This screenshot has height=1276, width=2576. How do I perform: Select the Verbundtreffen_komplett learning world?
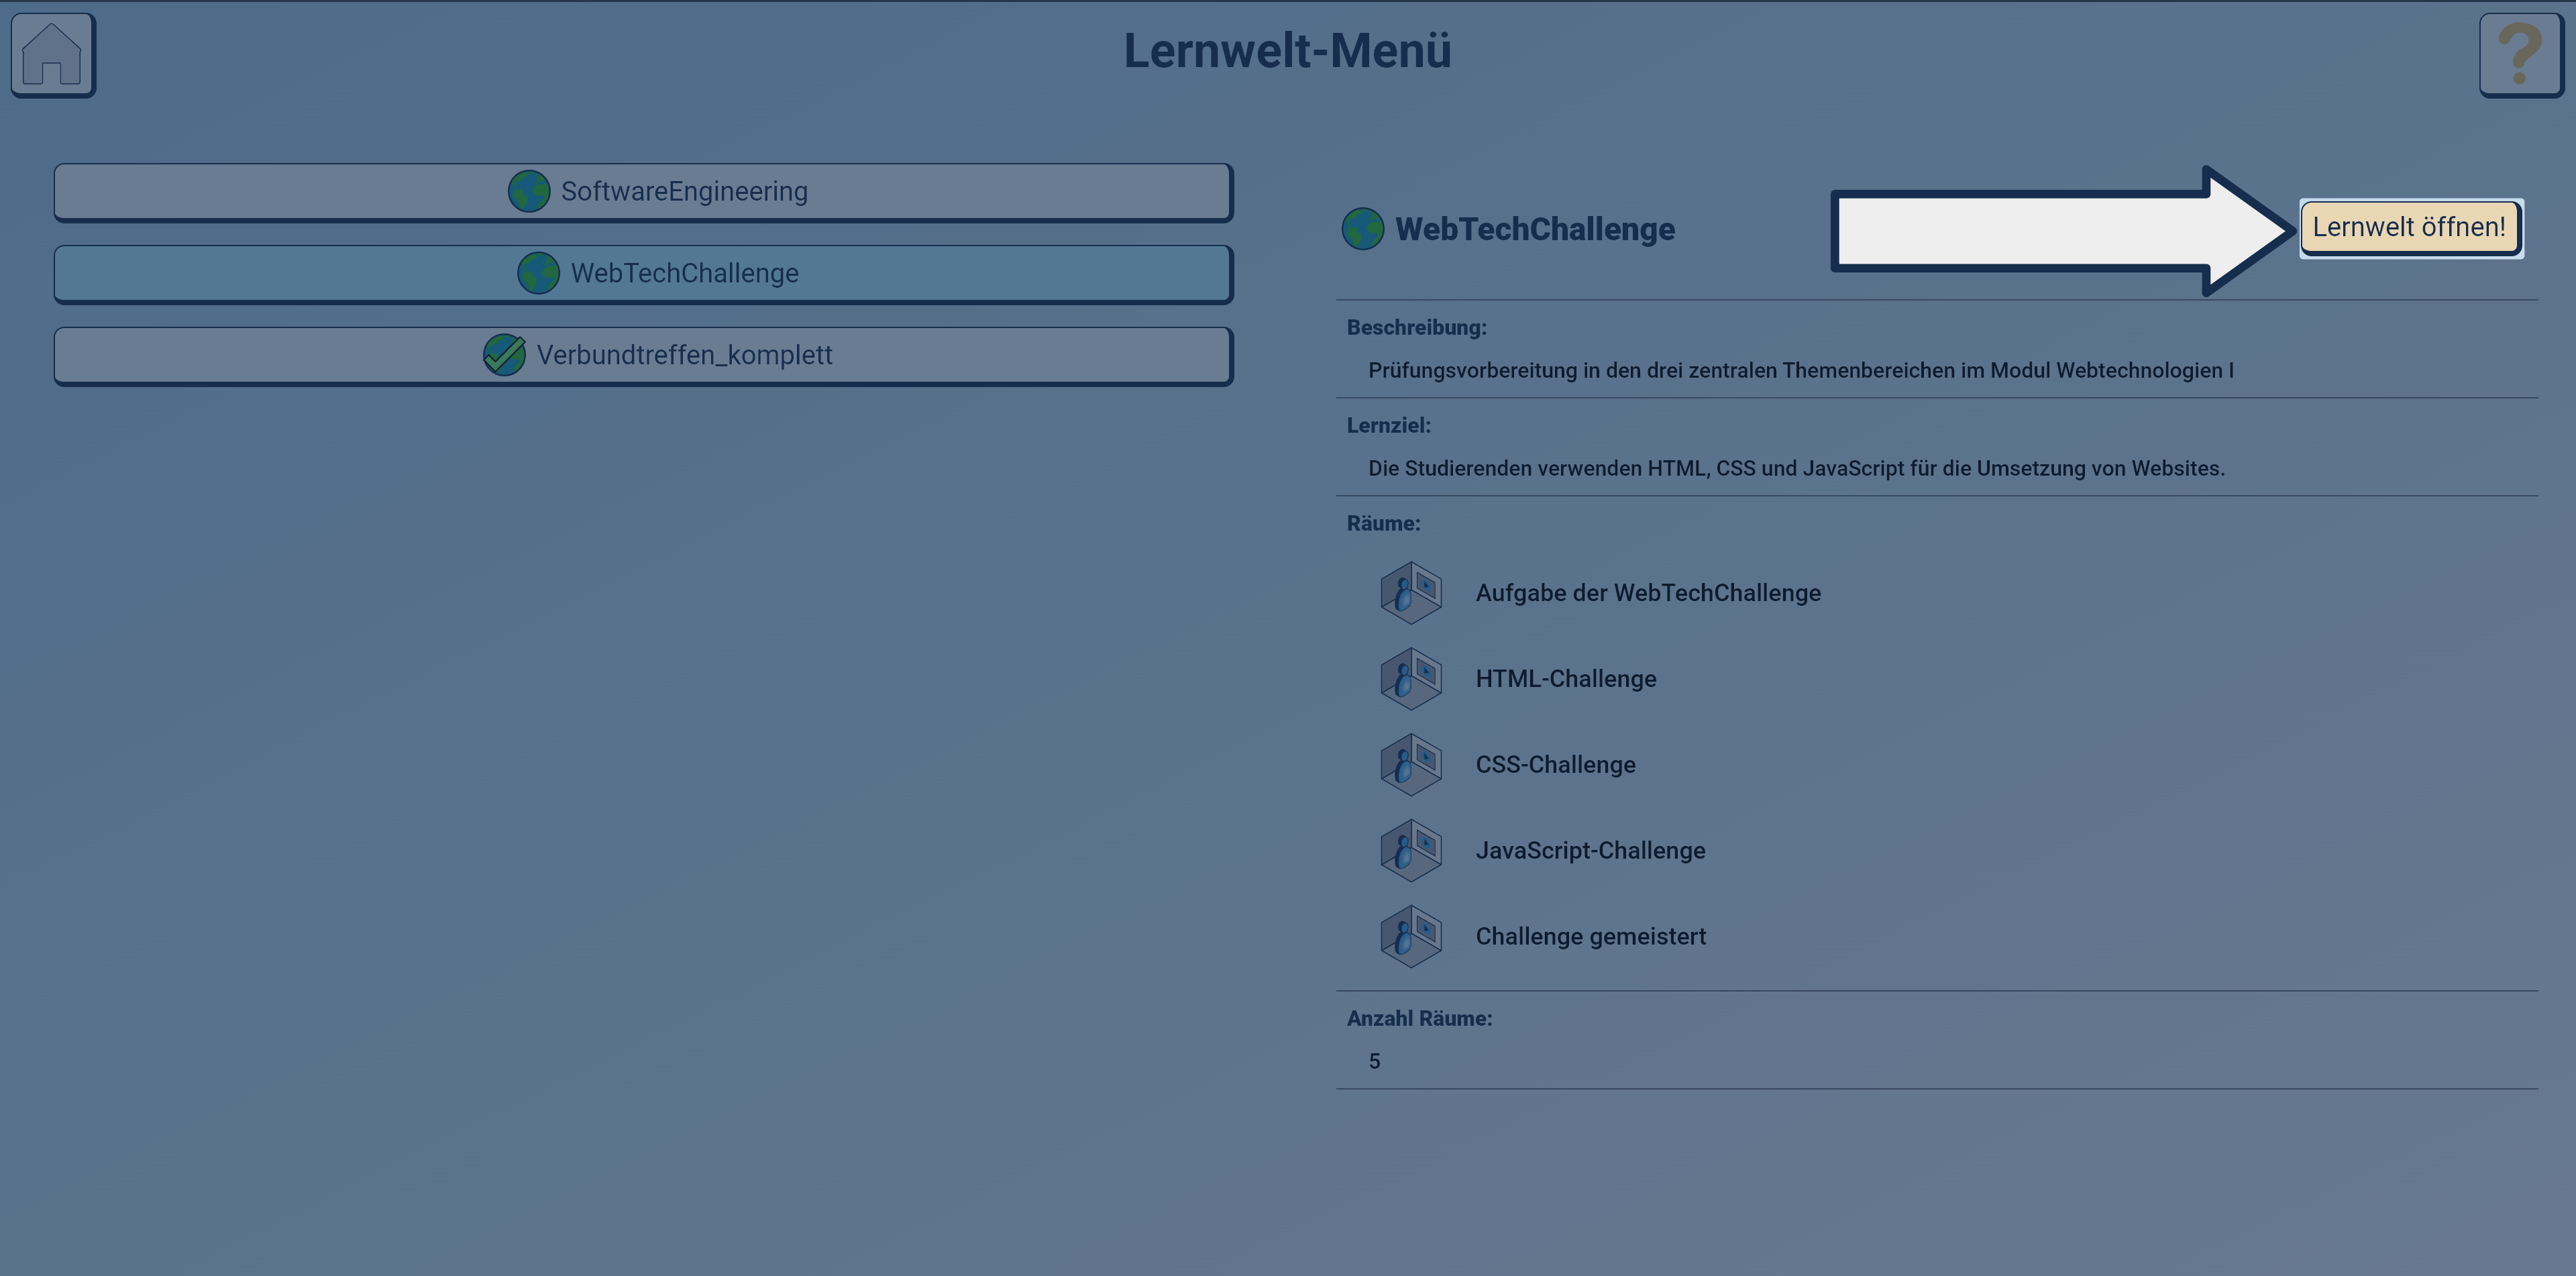click(x=643, y=356)
